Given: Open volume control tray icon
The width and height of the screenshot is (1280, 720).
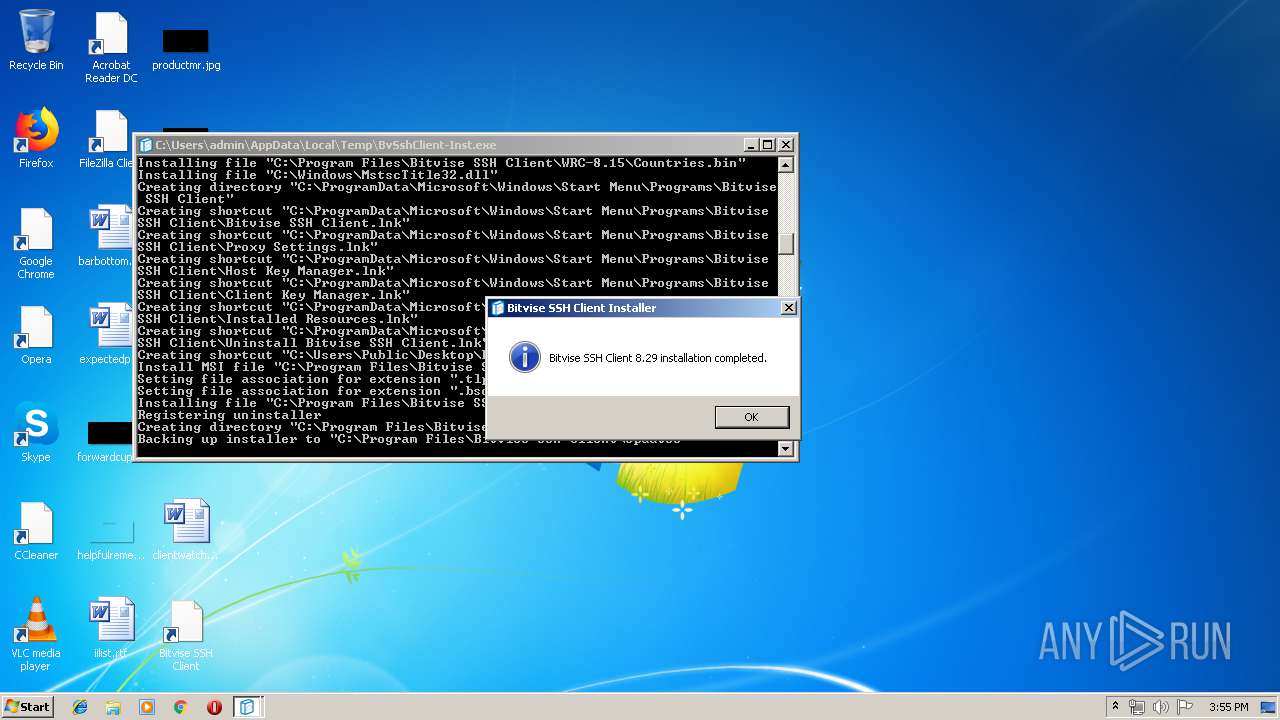Looking at the screenshot, I should click(x=1161, y=707).
